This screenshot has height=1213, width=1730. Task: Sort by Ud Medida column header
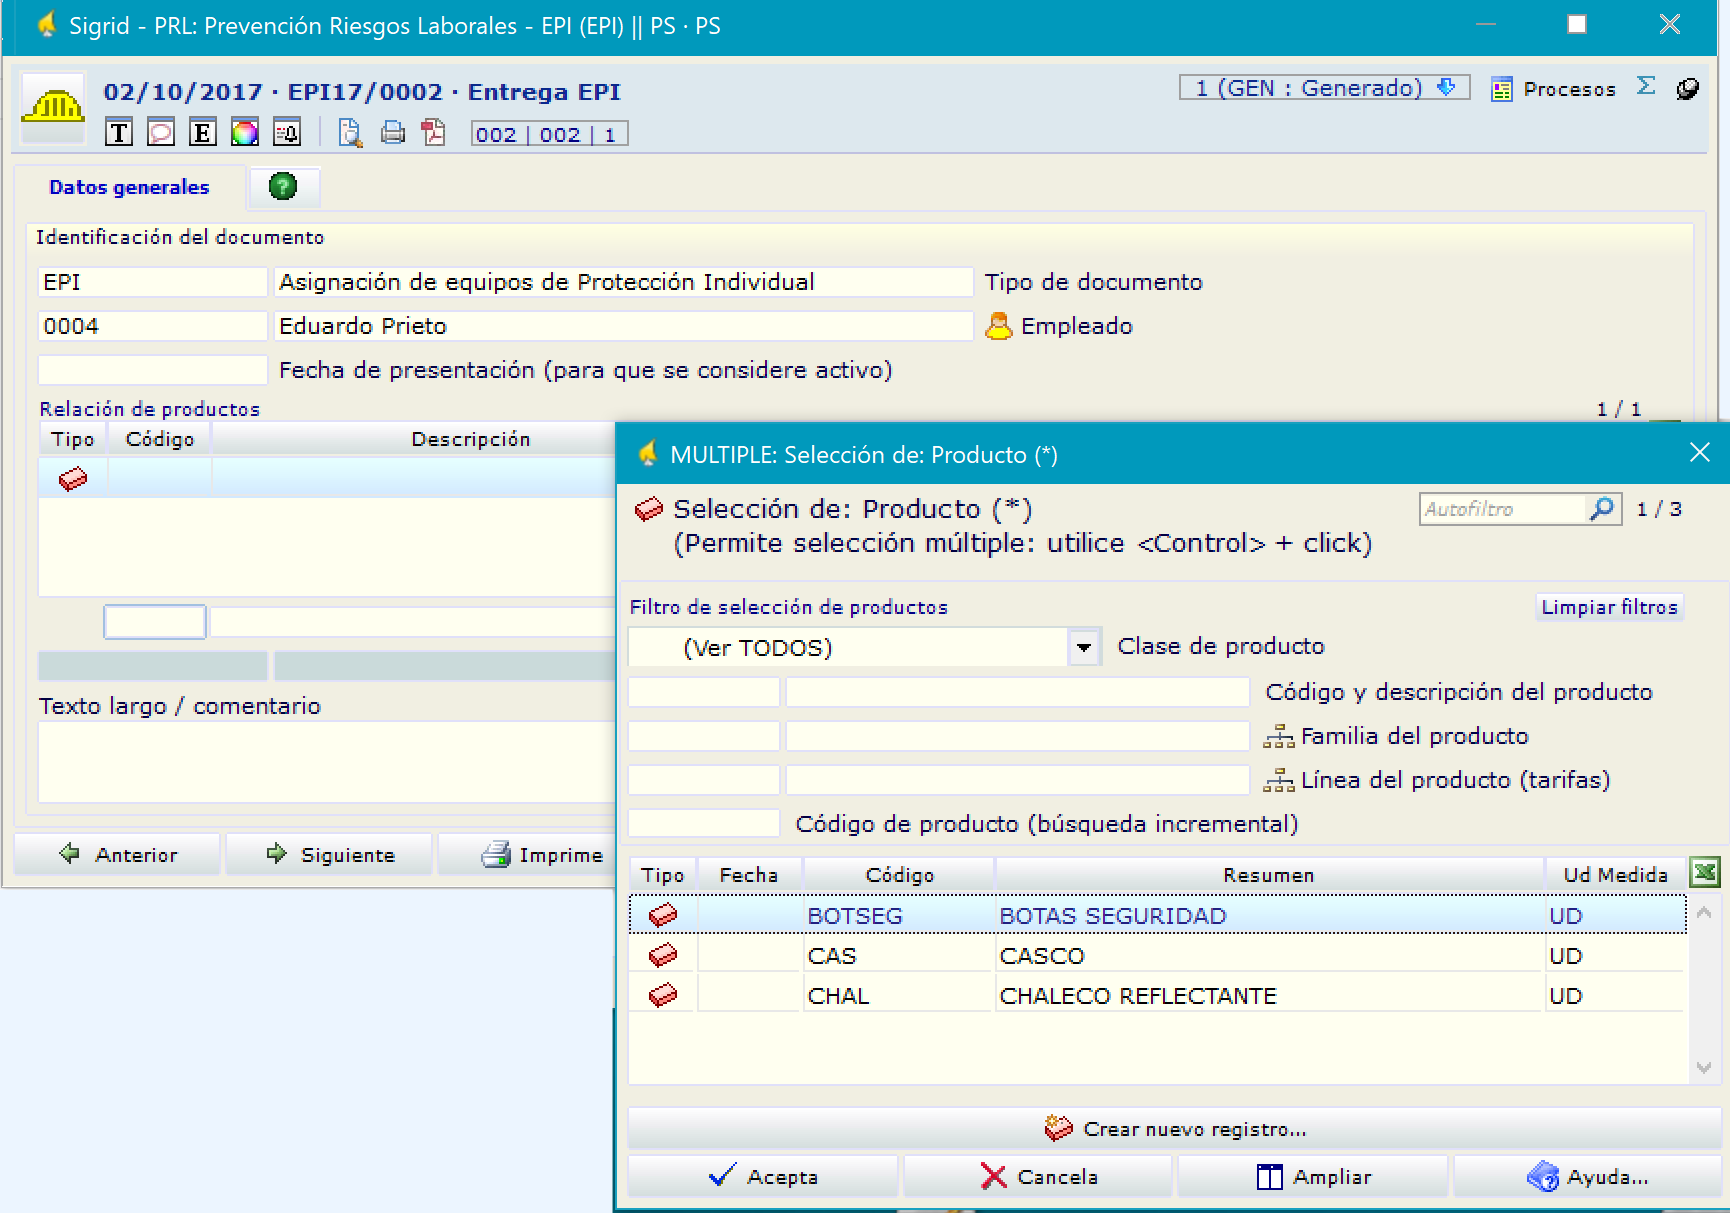point(1615,875)
